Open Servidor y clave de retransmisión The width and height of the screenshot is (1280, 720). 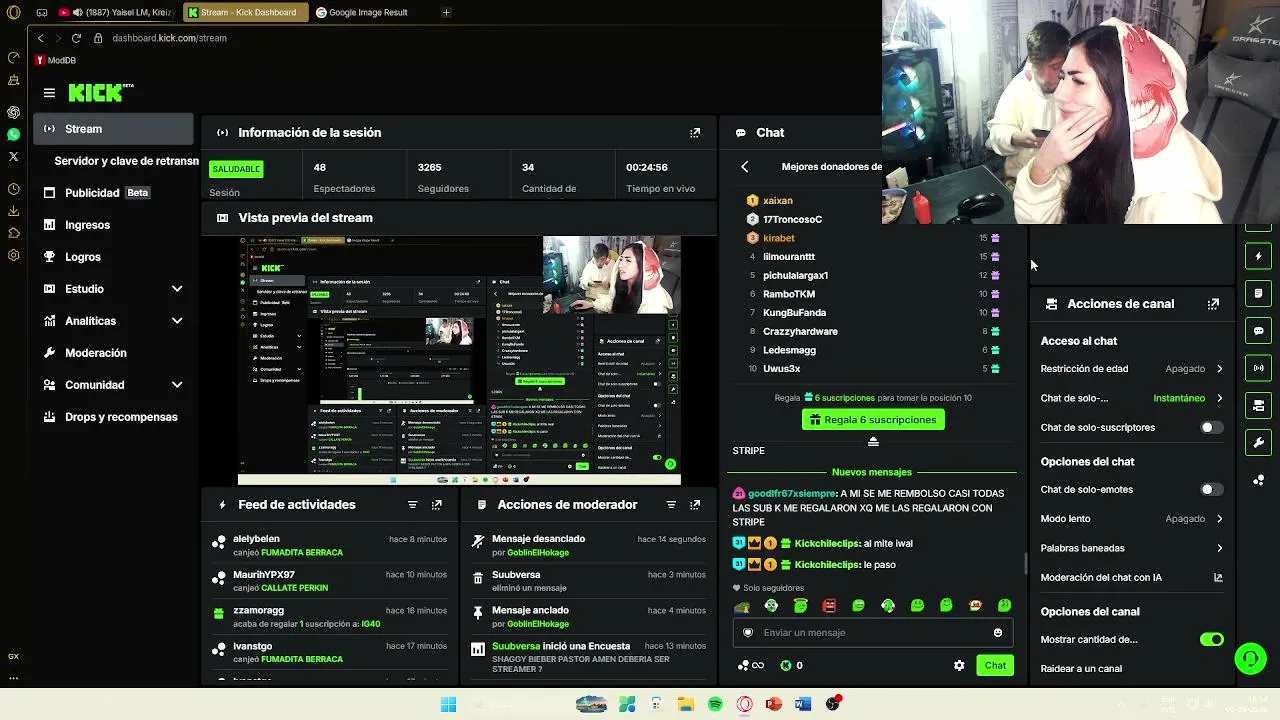(126, 161)
